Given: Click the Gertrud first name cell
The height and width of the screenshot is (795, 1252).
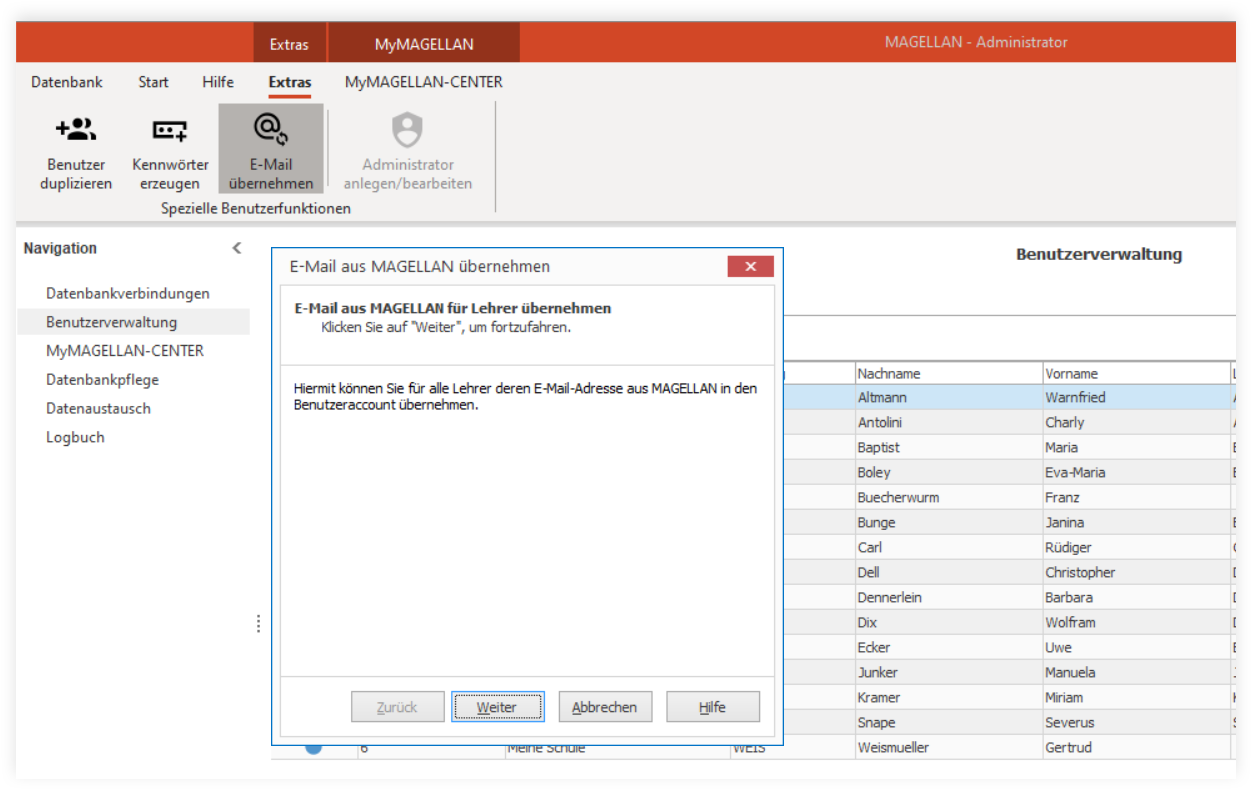Looking at the screenshot, I should pos(1136,747).
